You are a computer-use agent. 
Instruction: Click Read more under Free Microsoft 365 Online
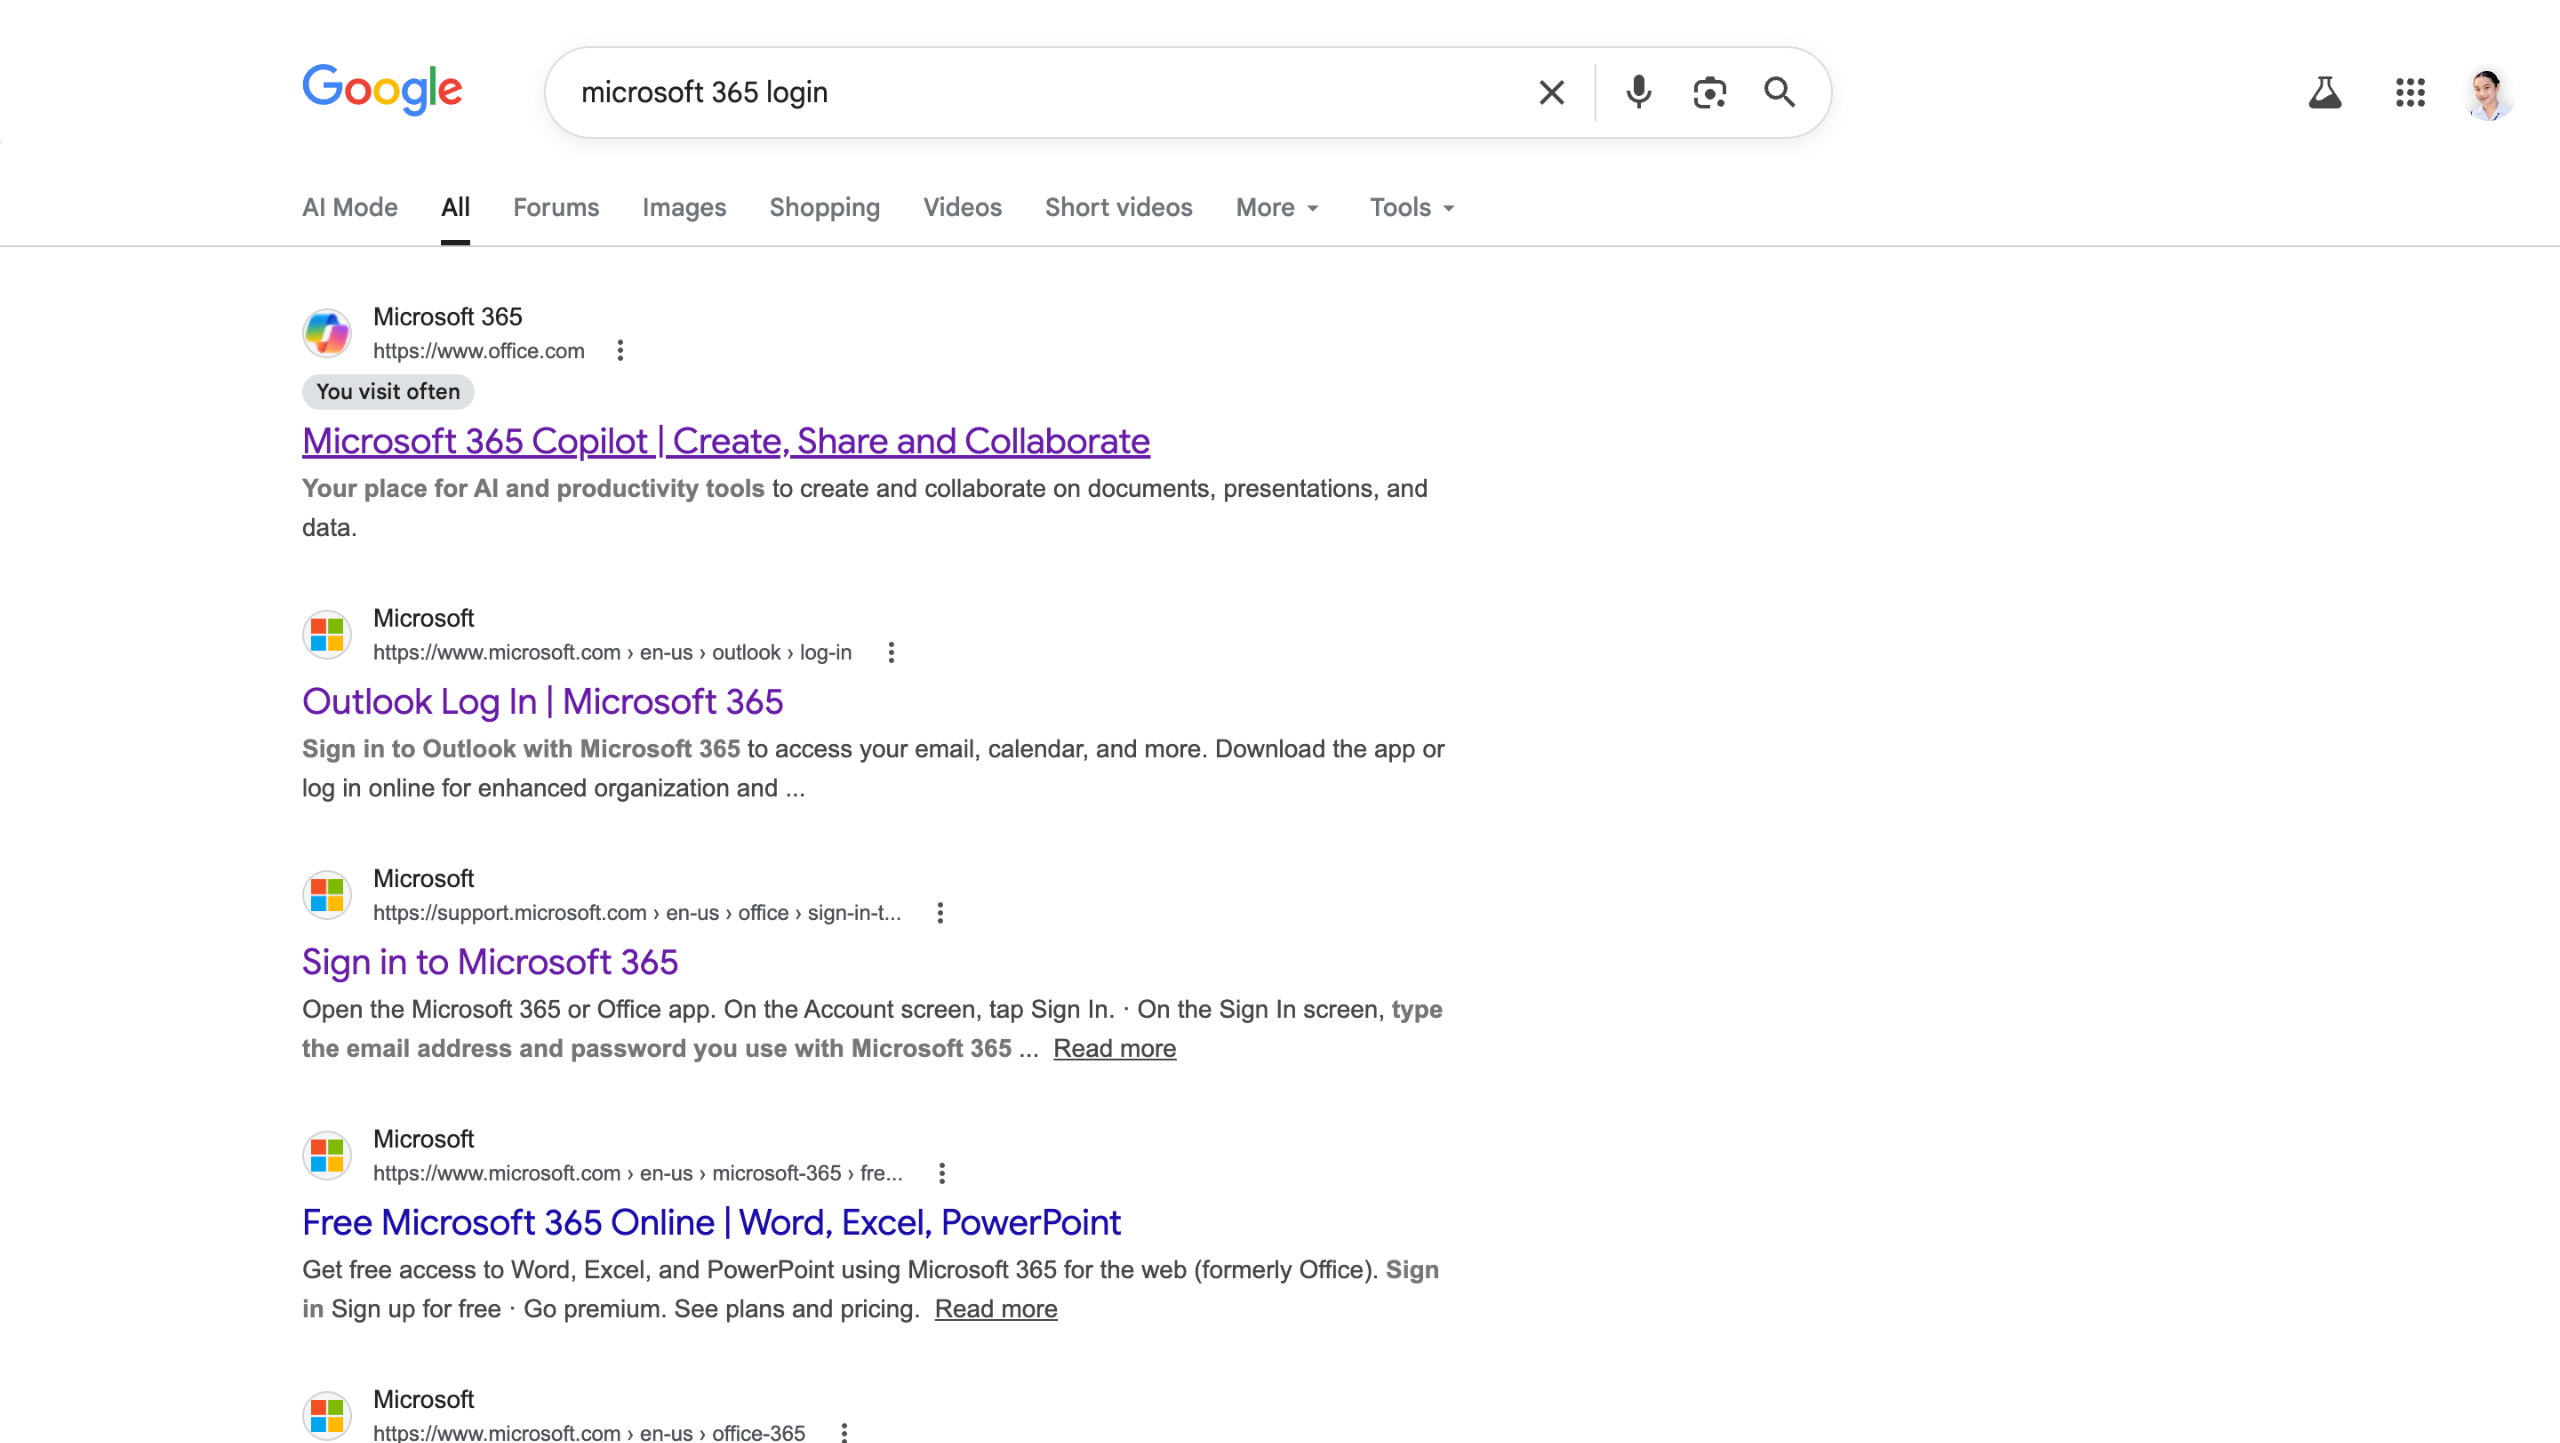[995, 1309]
